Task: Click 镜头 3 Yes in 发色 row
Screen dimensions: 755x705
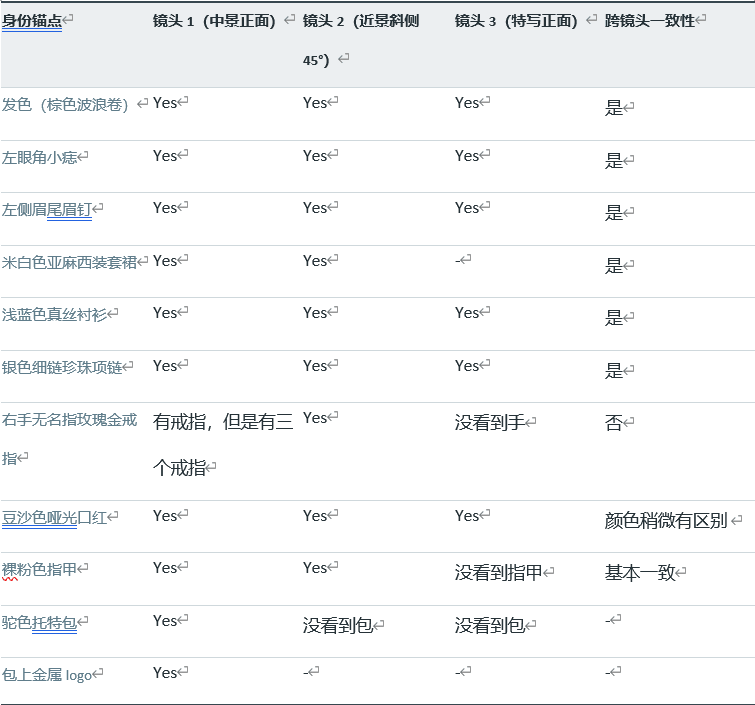Action: point(467,103)
